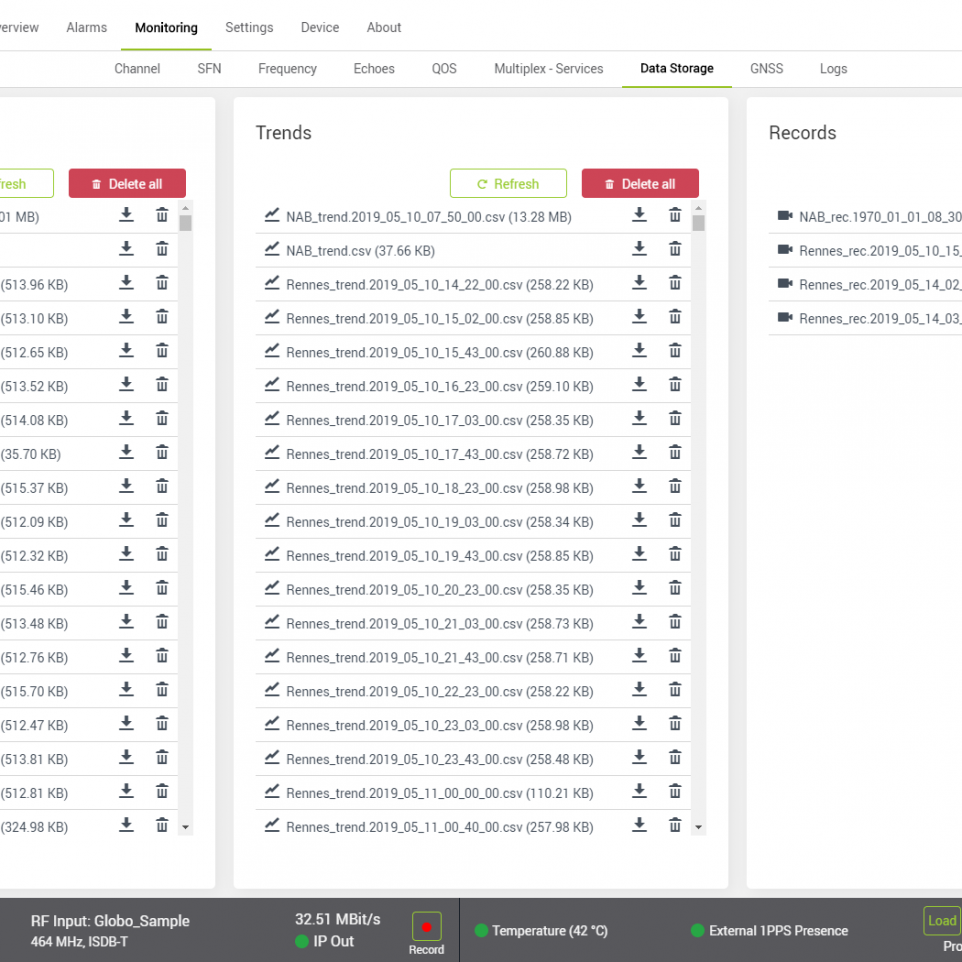Image resolution: width=962 pixels, height=962 pixels.
Task: Click video icon of NAB_rec.1970 record
Action: tap(784, 216)
